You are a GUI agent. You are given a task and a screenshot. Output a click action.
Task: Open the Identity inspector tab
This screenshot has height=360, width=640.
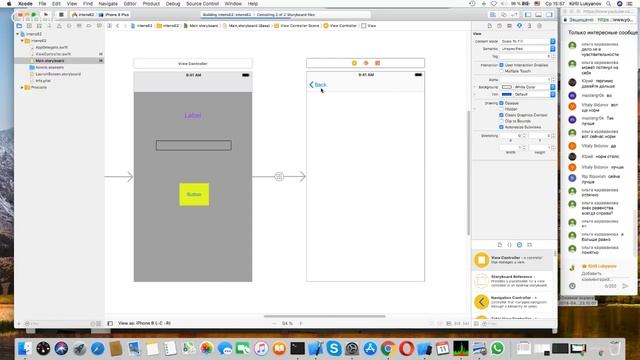coord(509,26)
